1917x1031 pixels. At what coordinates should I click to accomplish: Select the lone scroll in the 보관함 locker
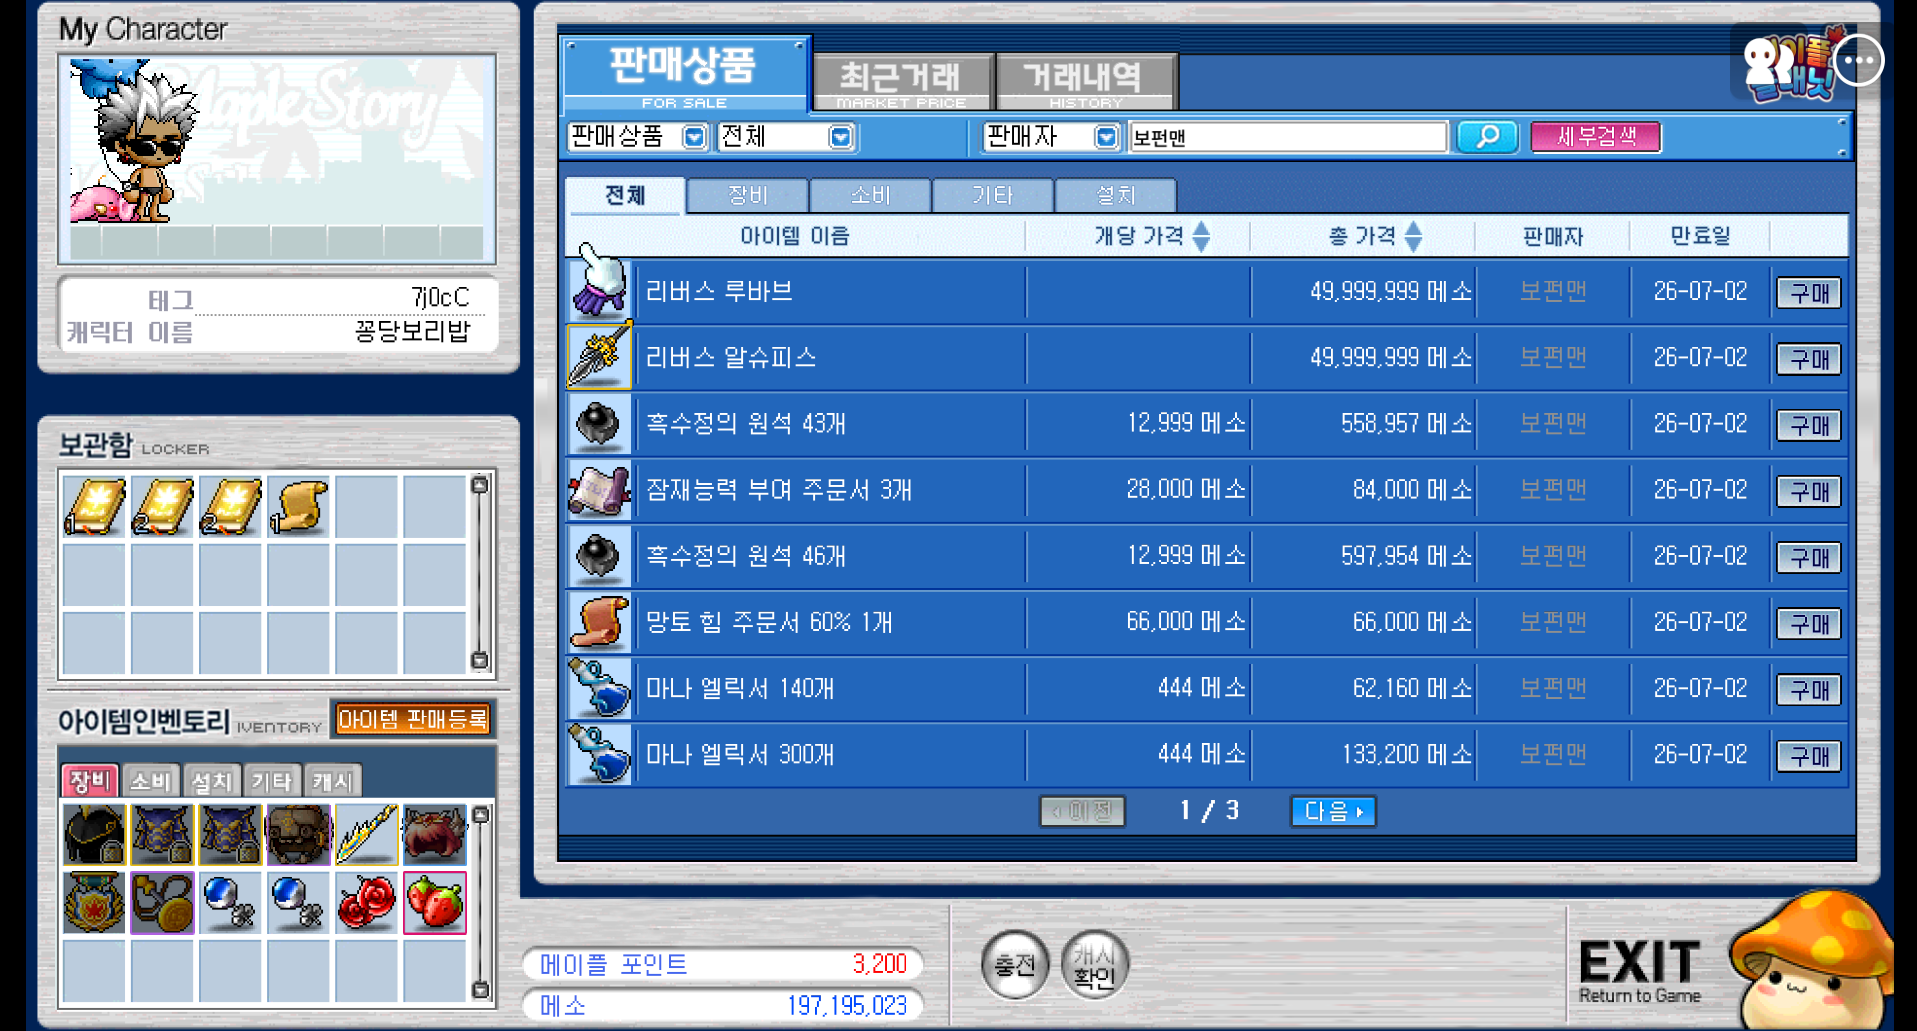(298, 506)
